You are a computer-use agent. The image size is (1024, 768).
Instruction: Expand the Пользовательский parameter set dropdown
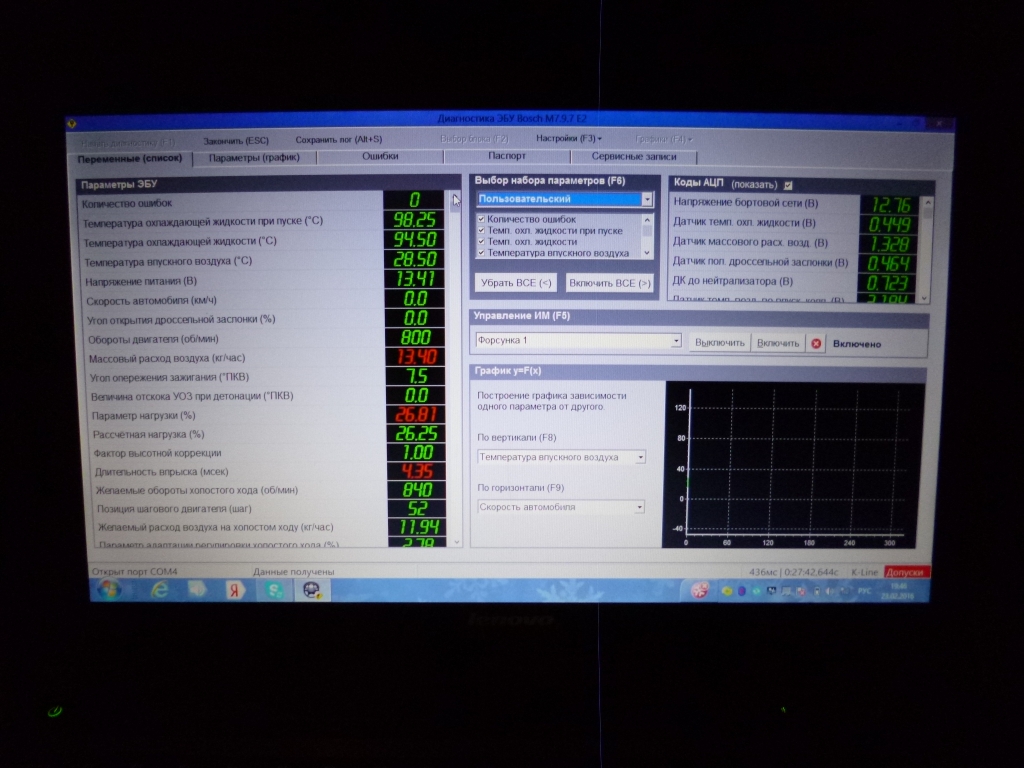[x=646, y=199]
